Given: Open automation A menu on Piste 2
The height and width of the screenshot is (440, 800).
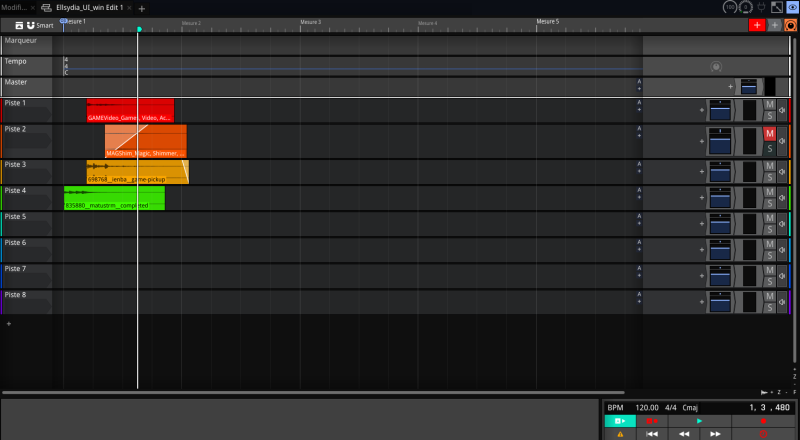Looking at the screenshot, I should tap(639, 129).
